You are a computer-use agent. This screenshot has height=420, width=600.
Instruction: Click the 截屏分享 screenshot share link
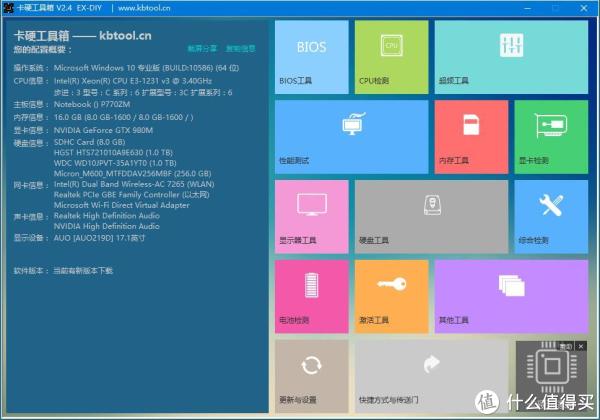coord(202,48)
